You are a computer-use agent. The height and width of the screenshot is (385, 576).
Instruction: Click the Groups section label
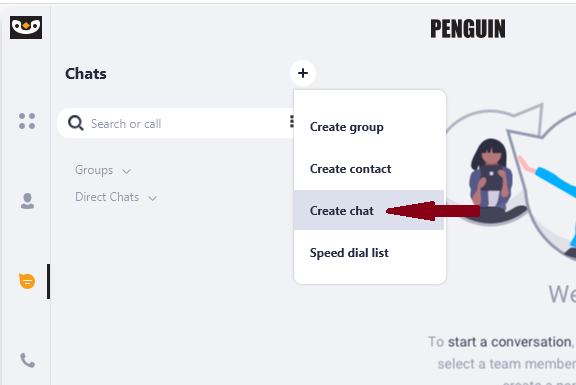[x=94, y=170]
